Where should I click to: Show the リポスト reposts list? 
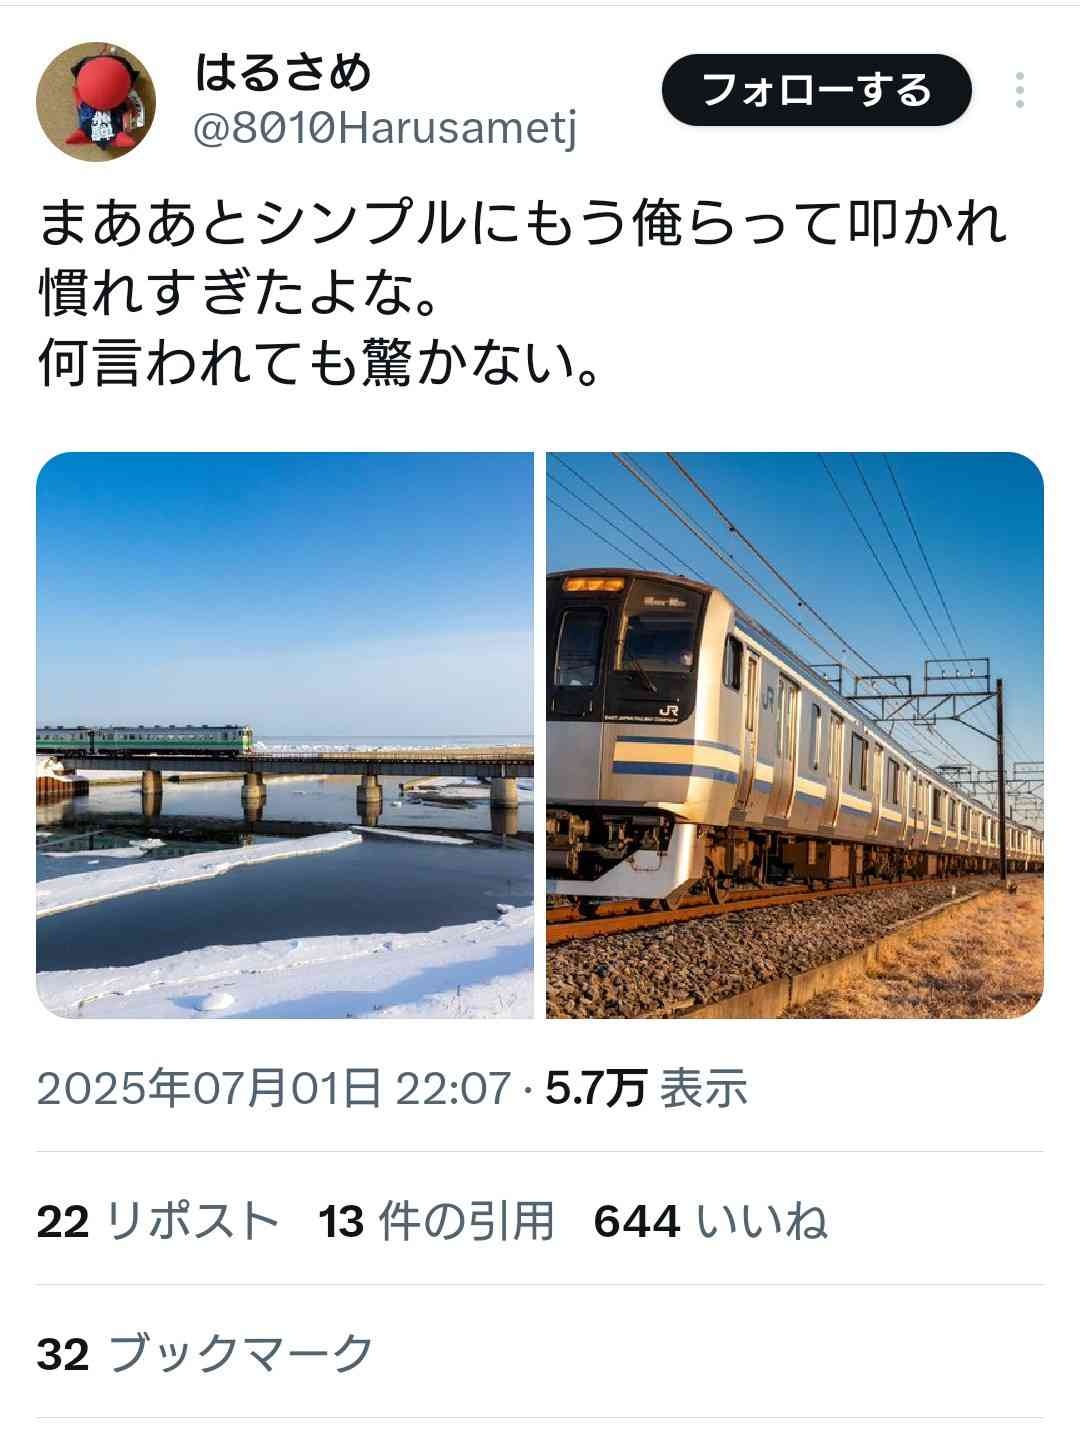191,1222
